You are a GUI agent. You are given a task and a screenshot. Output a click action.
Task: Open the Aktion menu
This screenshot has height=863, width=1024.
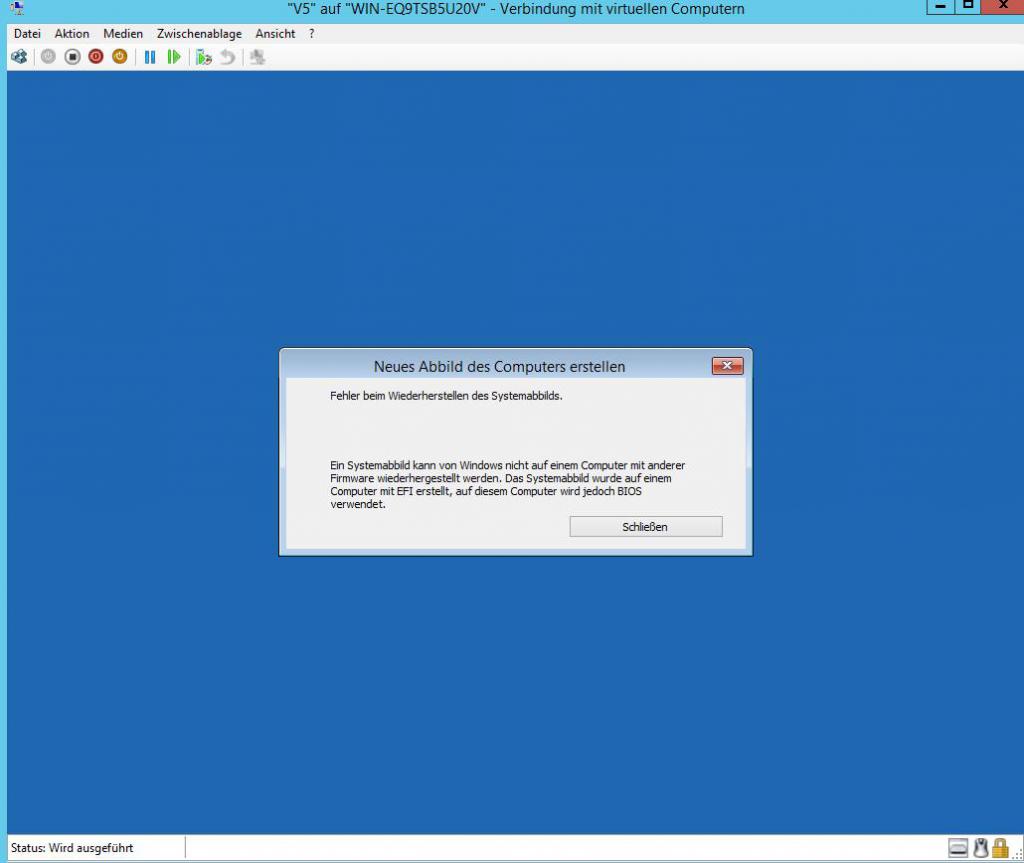click(72, 33)
